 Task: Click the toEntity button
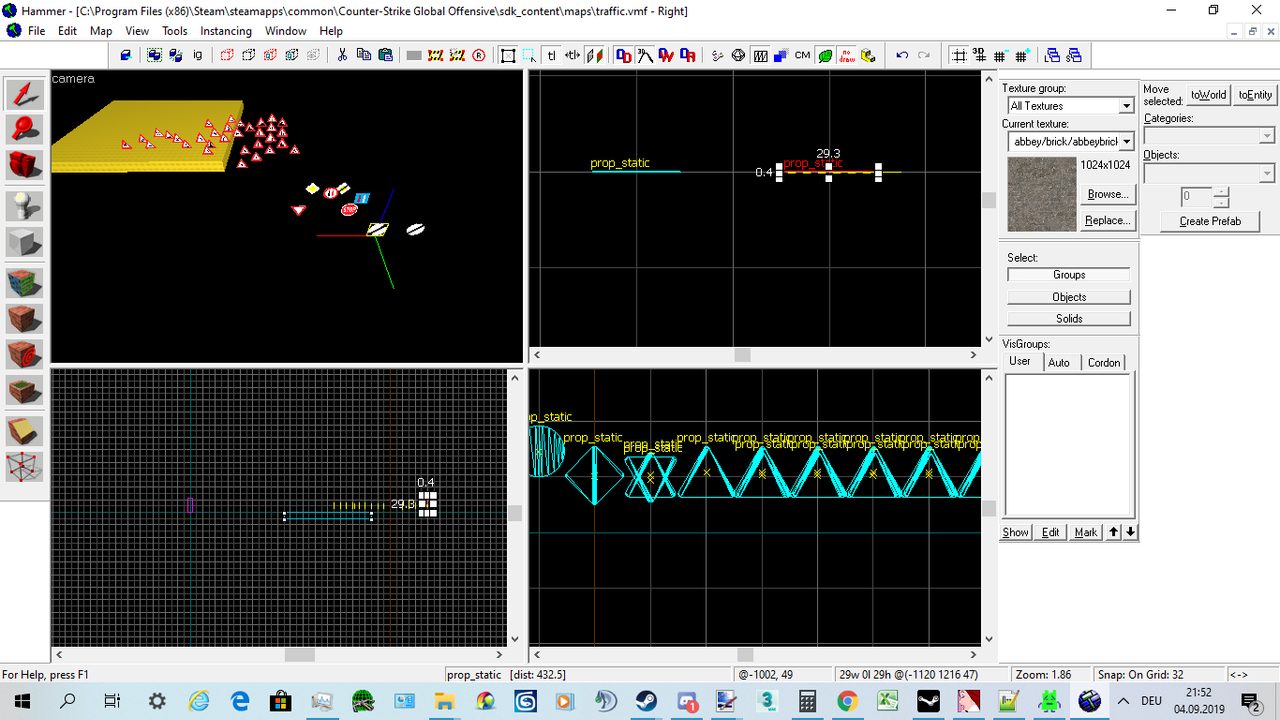click(1255, 95)
